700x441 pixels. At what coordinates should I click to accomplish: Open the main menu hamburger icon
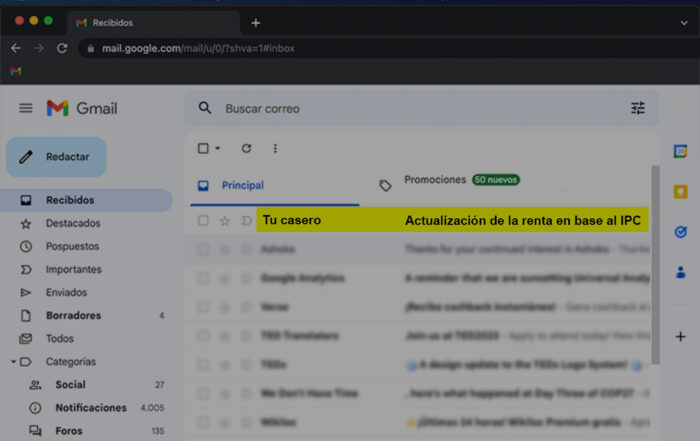click(26, 108)
